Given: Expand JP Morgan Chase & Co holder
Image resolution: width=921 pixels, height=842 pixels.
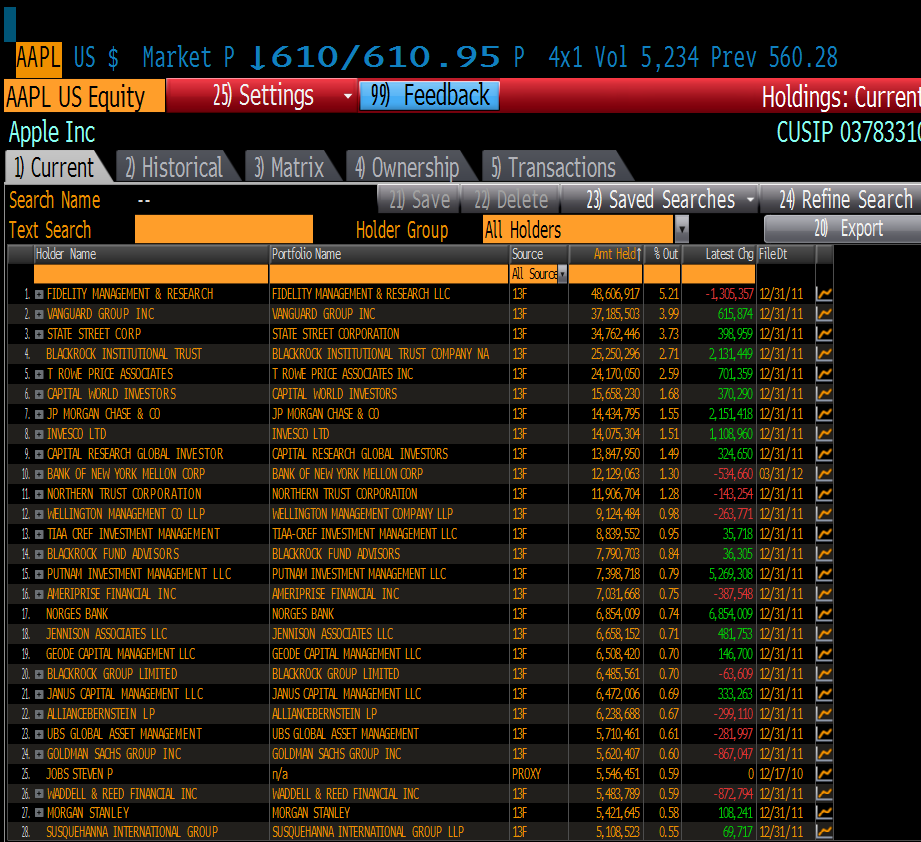Looking at the screenshot, I should (x=39, y=414).
